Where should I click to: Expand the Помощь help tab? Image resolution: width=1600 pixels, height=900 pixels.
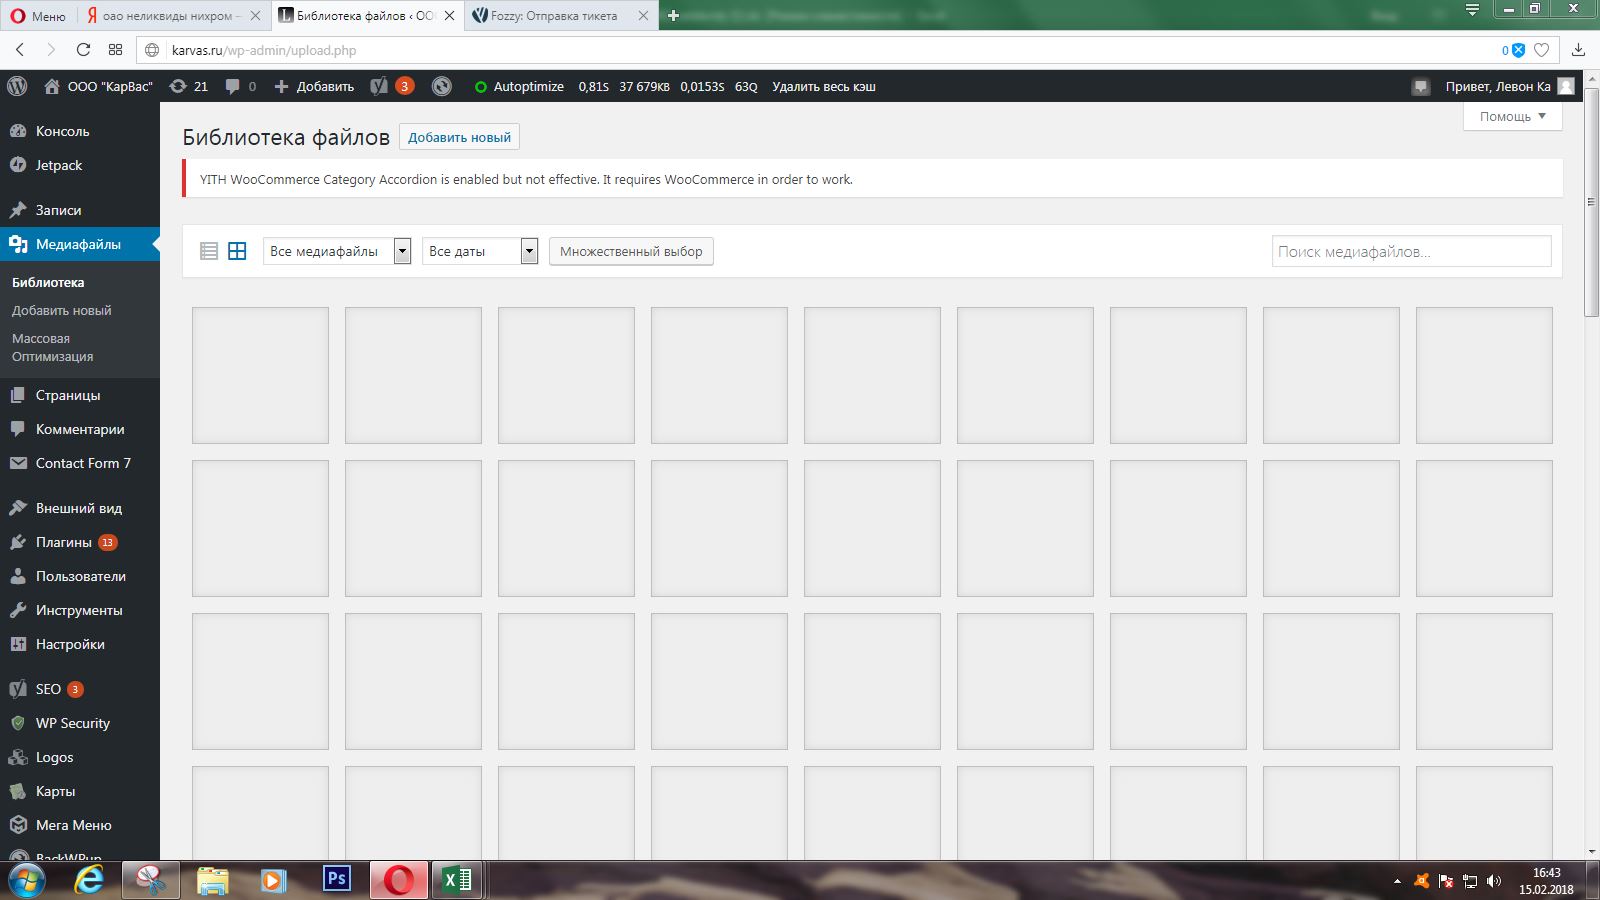(1512, 116)
